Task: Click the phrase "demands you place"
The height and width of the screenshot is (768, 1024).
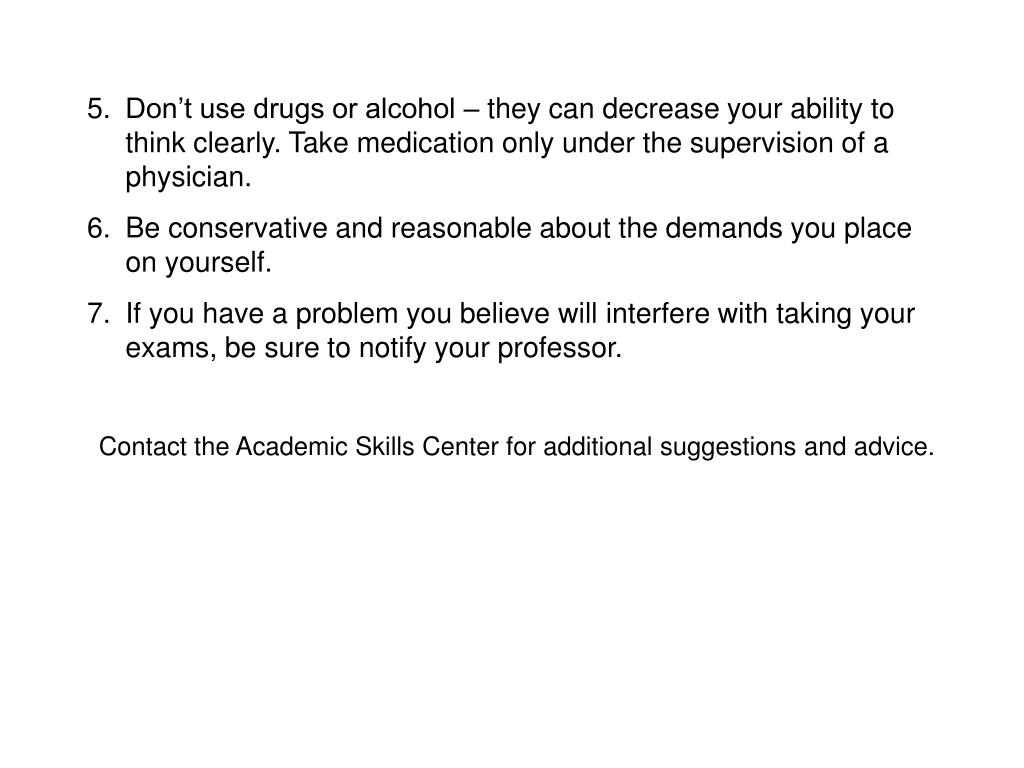Action: [788, 229]
